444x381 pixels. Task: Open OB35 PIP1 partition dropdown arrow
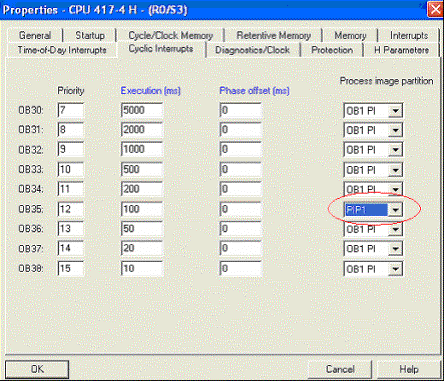pos(395,210)
